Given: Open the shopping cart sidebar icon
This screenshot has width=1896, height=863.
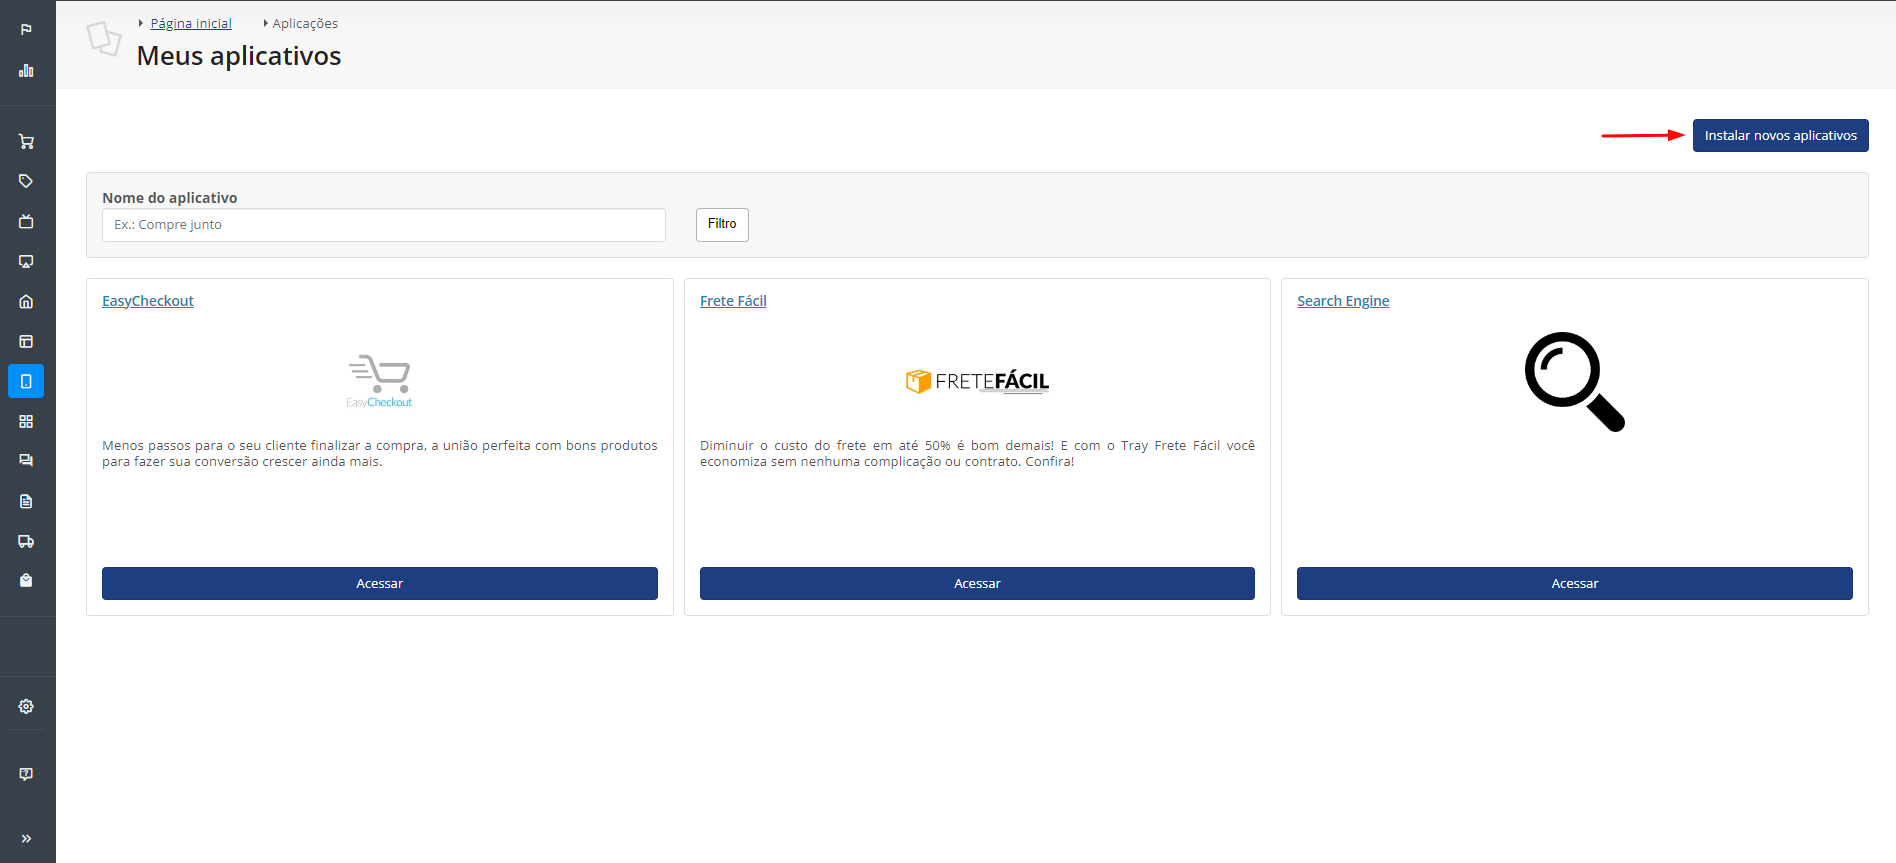Looking at the screenshot, I should click(26, 141).
